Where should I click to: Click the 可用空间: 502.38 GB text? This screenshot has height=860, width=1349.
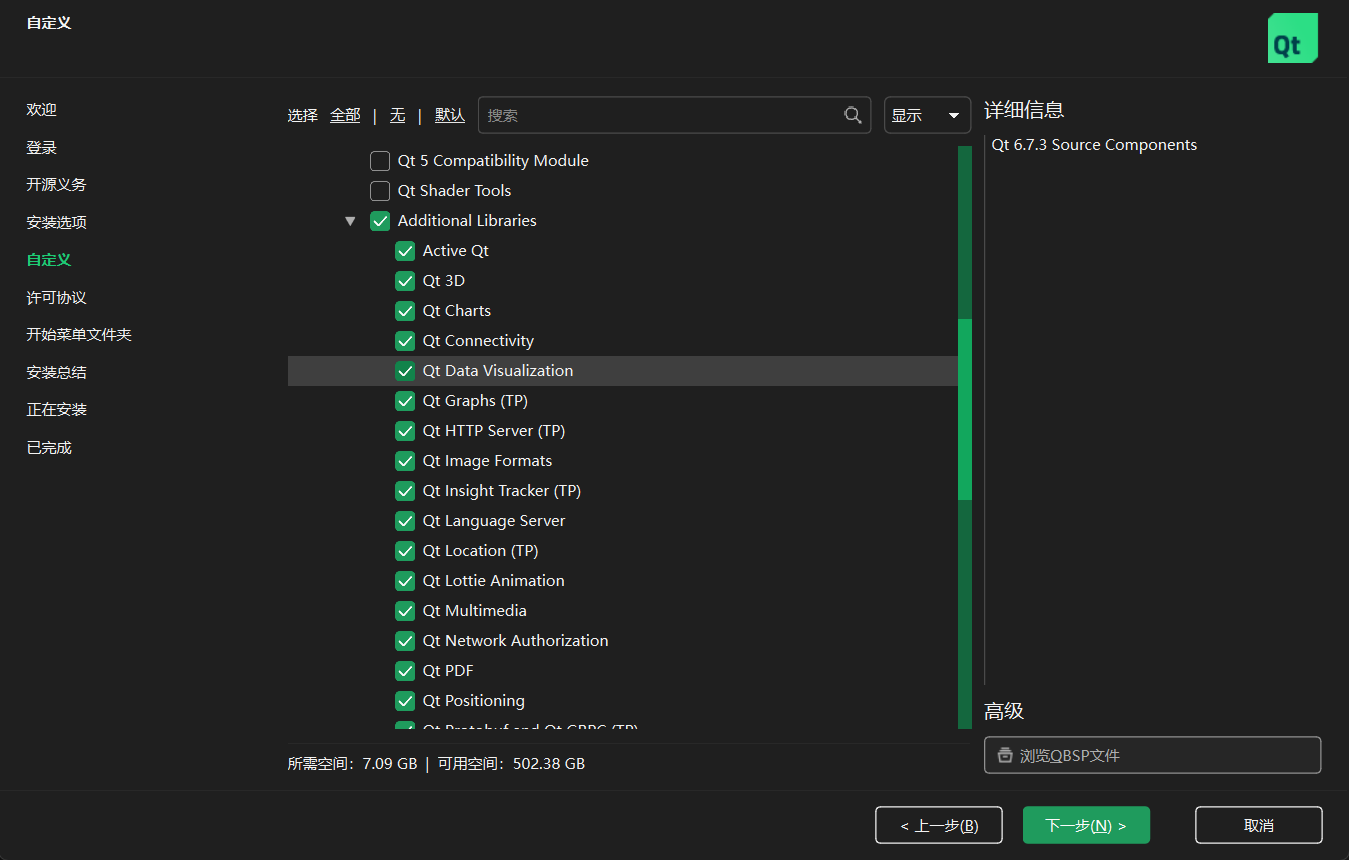point(511,764)
